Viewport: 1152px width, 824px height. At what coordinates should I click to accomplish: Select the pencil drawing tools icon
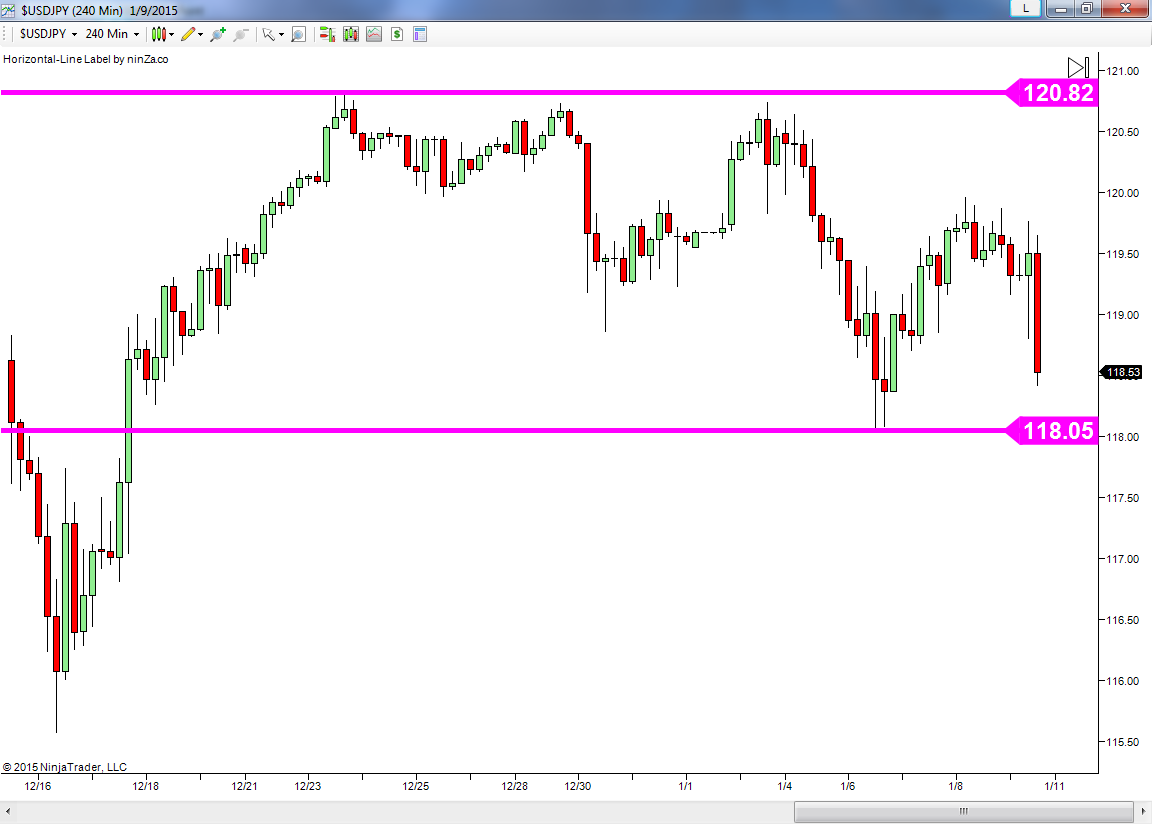point(188,34)
